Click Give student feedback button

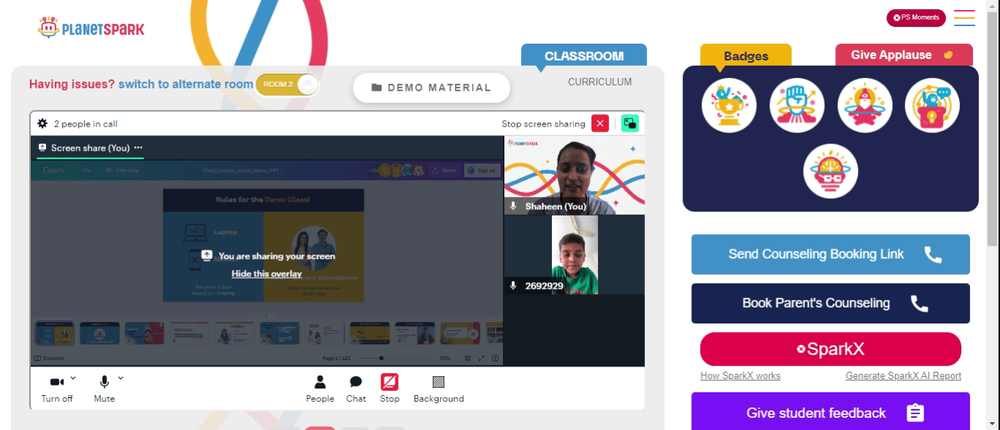[x=830, y=413]
